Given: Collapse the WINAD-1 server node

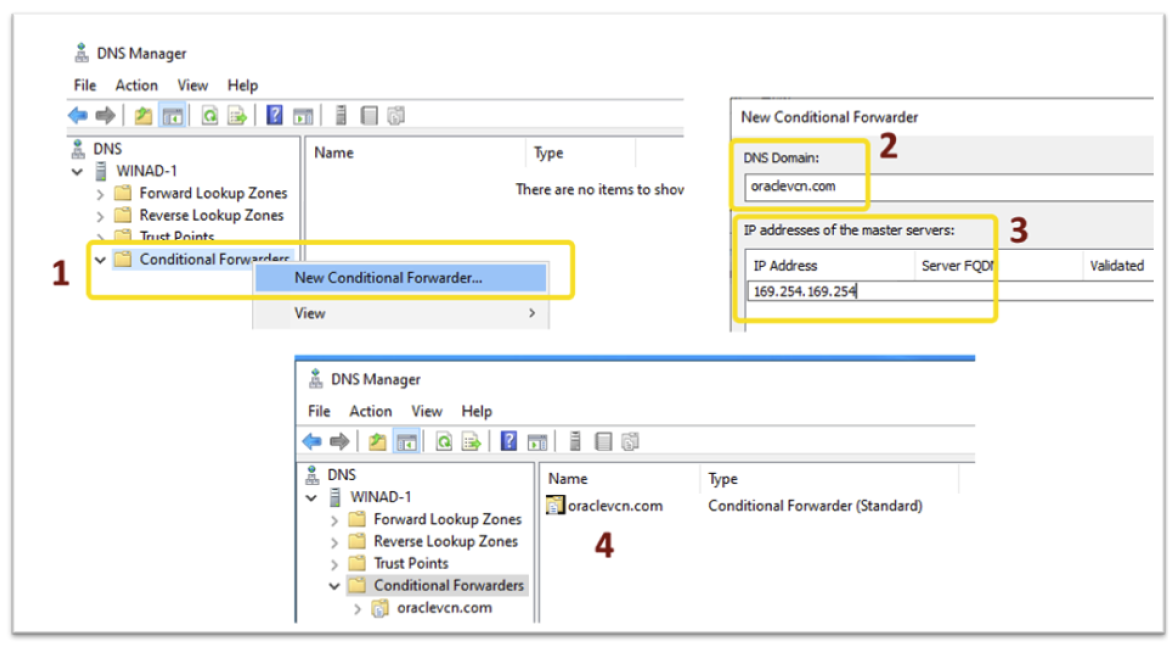Looking at the screenshot, I should tap(76, 169).
